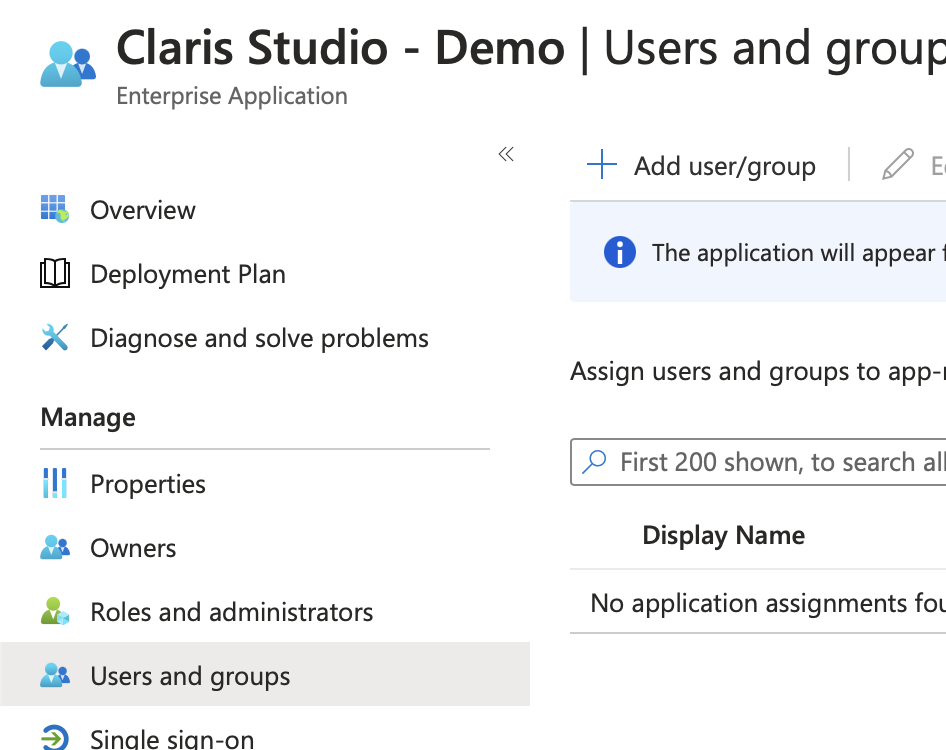
Task: Click the Enterprise Application link text
Action: (x=231, y=95)
